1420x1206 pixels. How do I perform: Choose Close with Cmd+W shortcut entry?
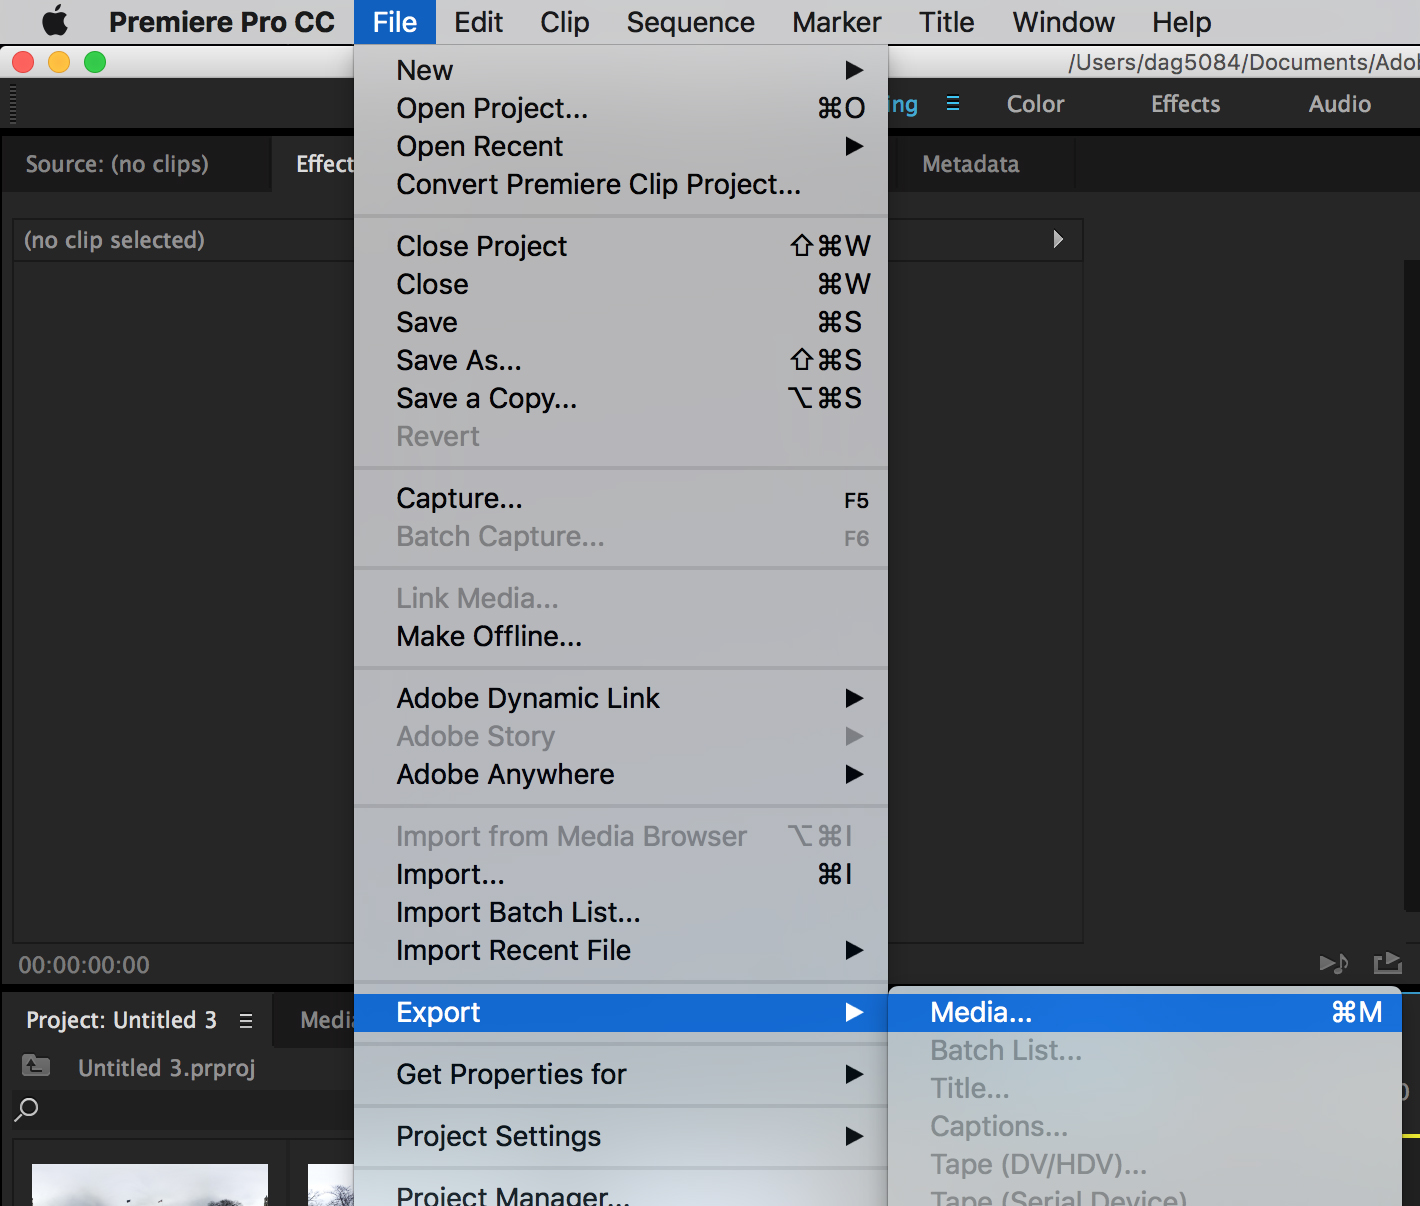[621, 284]
